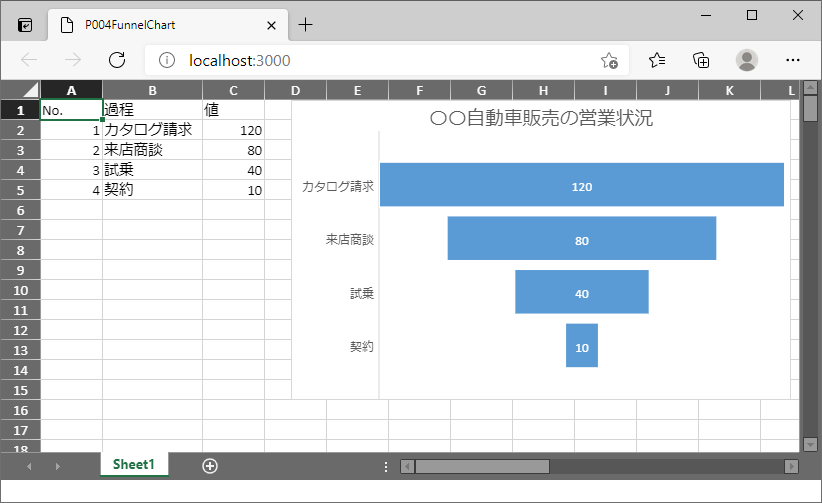Click vertical scrollbar up arrow
This screenshot has width=822, height=503.
810,88
